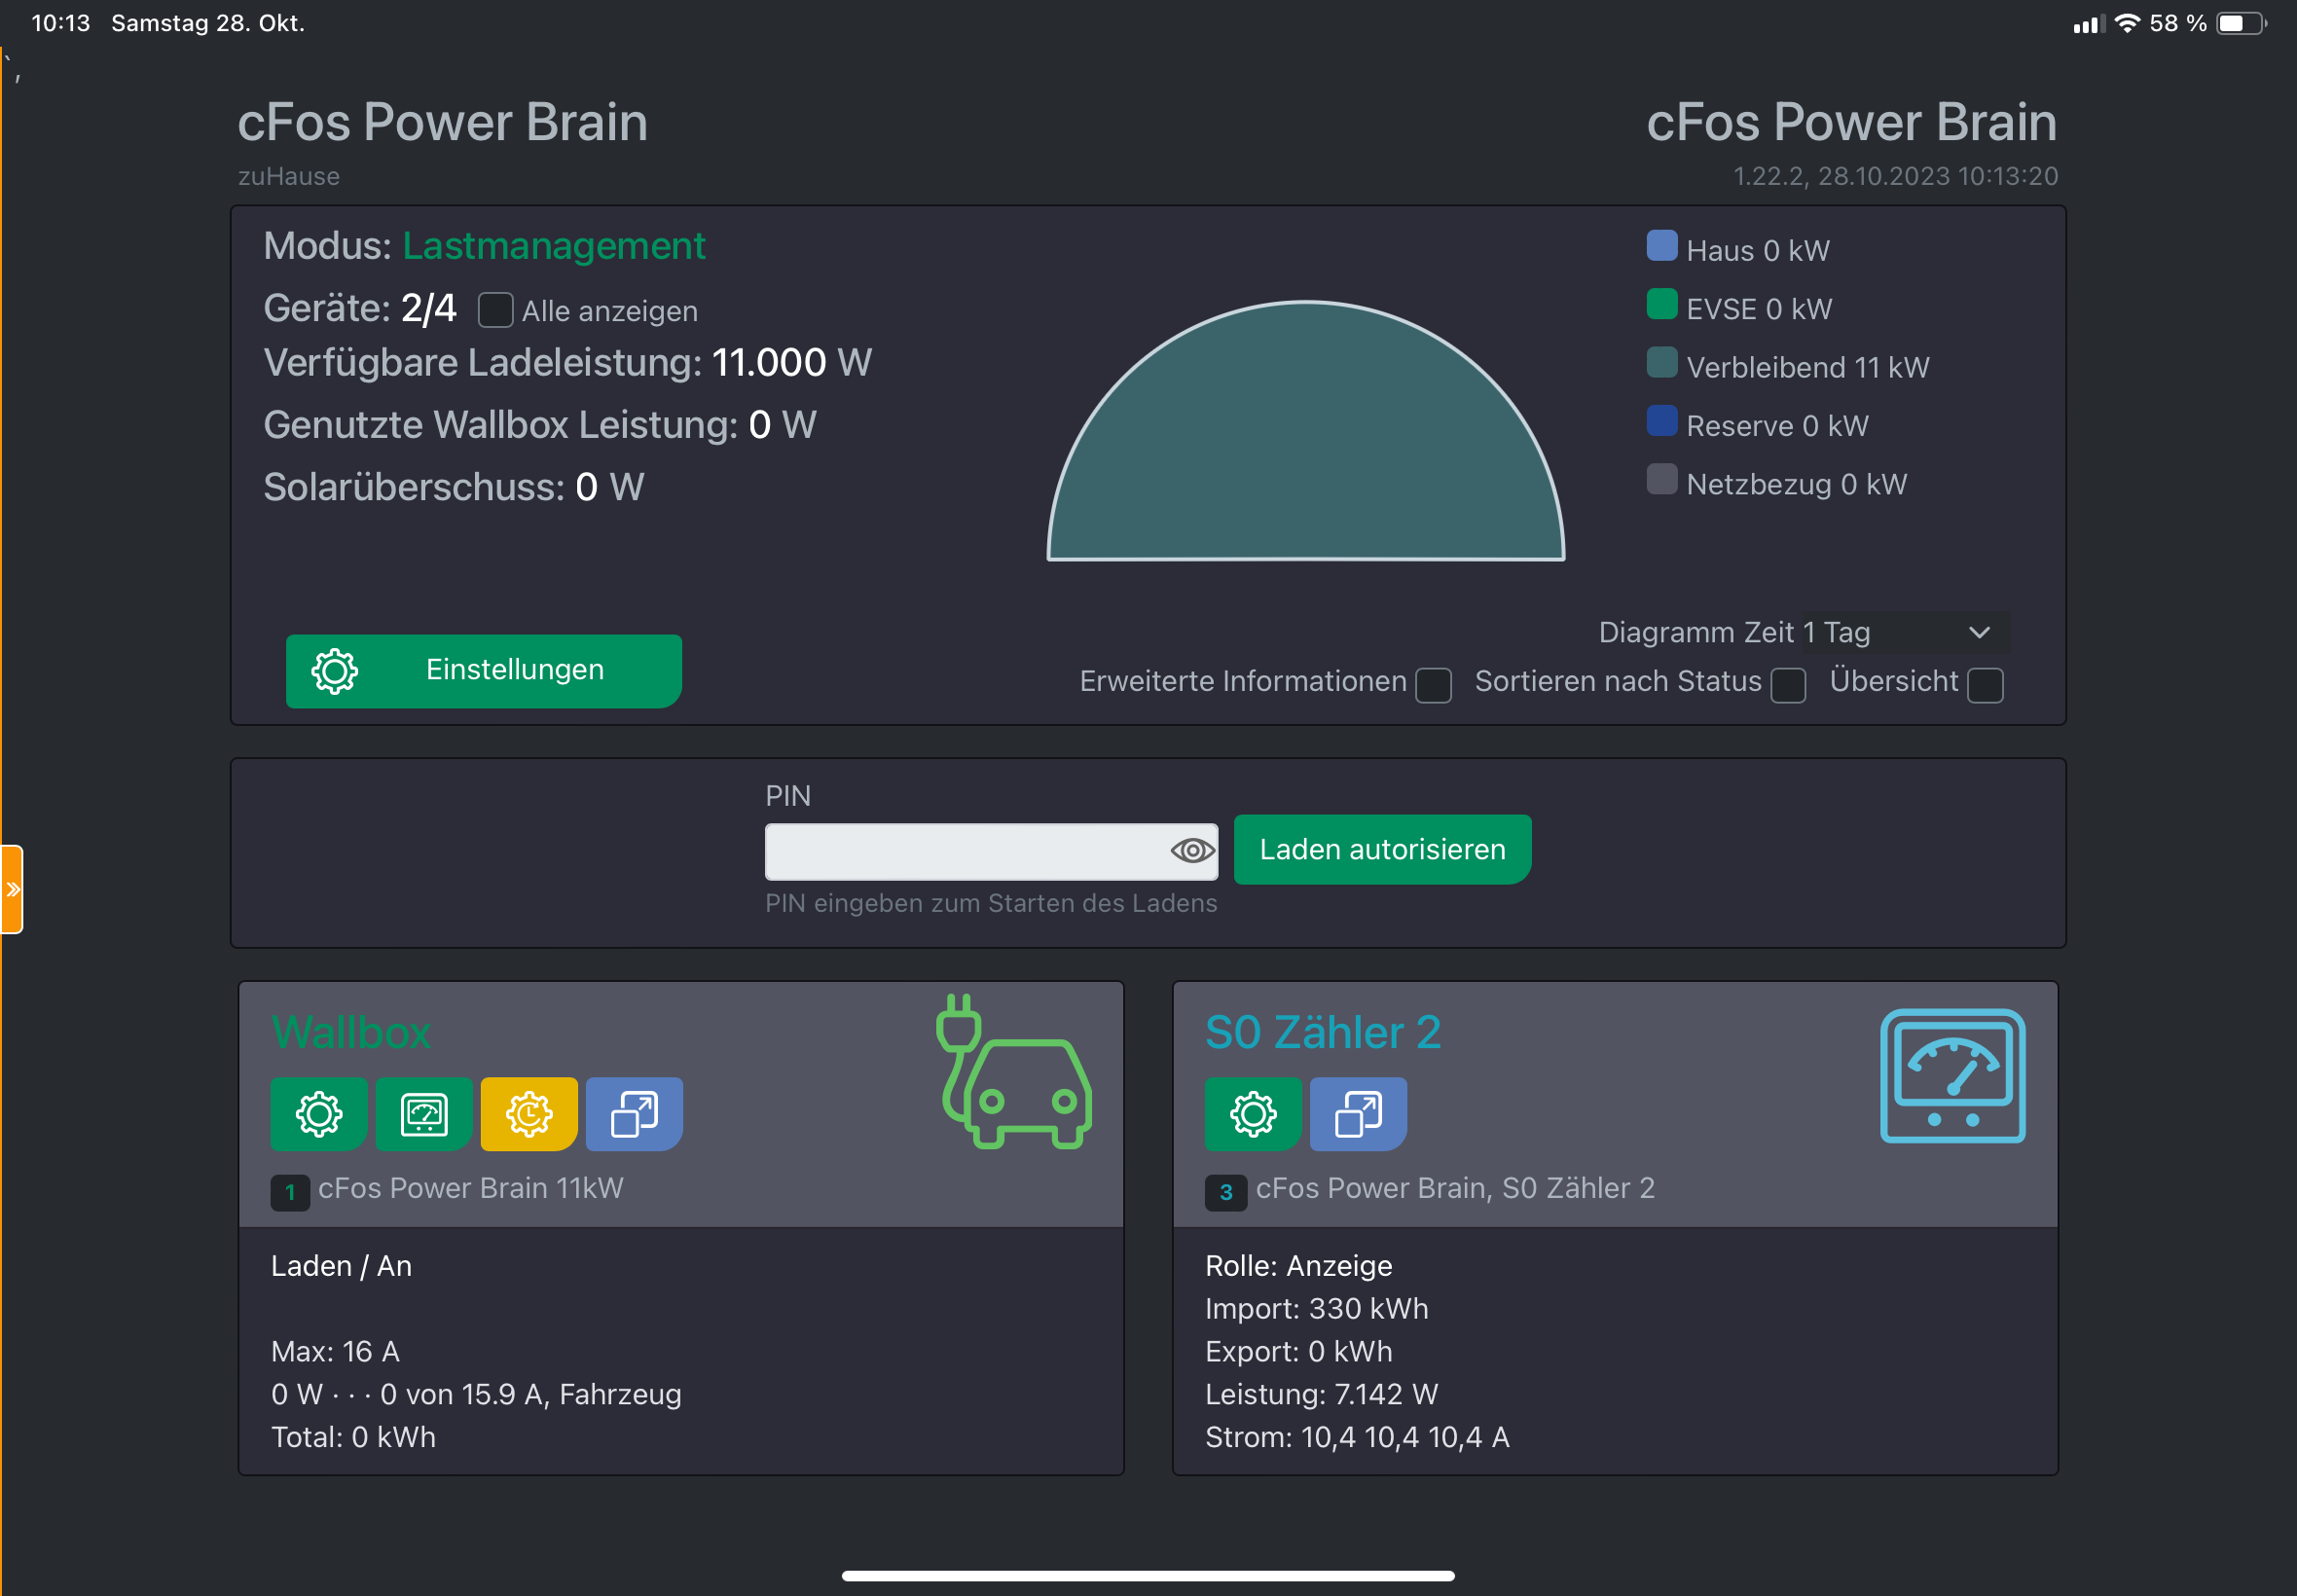Open Wallbox settings gear icon
The height and width of the screenshot is (1596, 2297).
click(319, 1114)
